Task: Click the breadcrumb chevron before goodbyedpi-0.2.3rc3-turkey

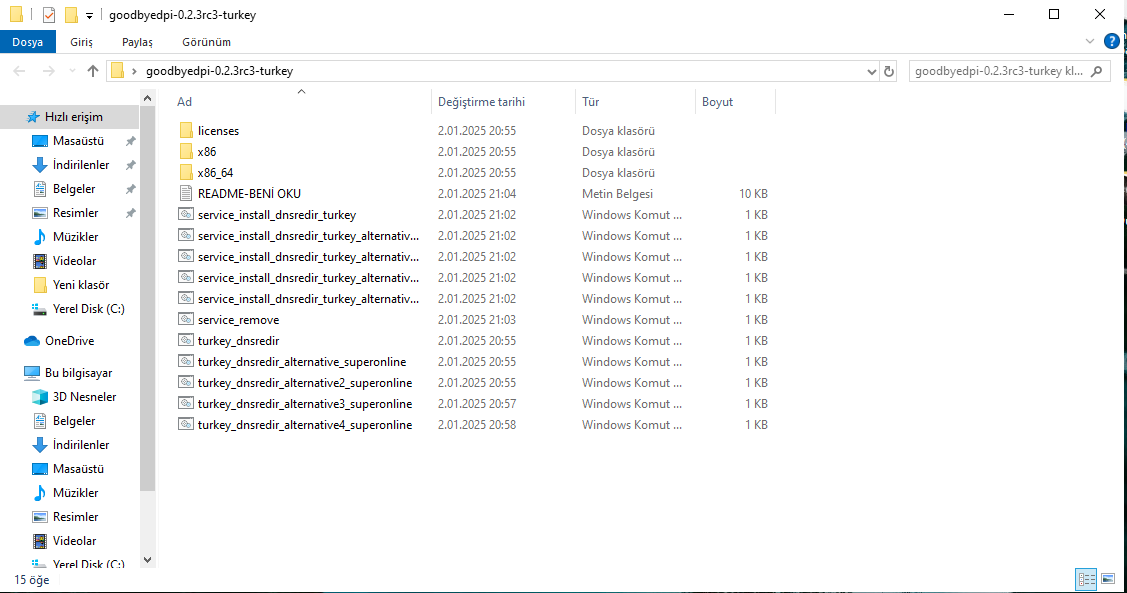Action: pos(134,71)
